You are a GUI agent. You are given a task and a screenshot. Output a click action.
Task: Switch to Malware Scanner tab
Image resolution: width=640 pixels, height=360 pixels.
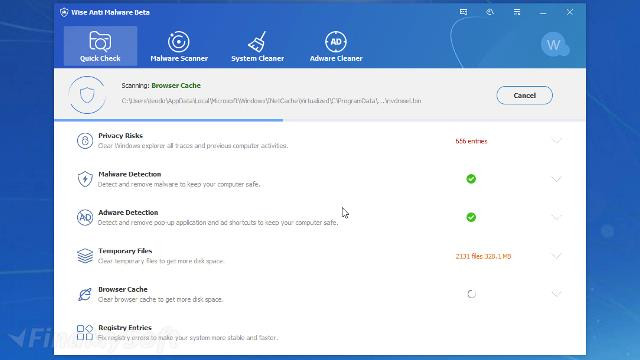pos(179,47)
